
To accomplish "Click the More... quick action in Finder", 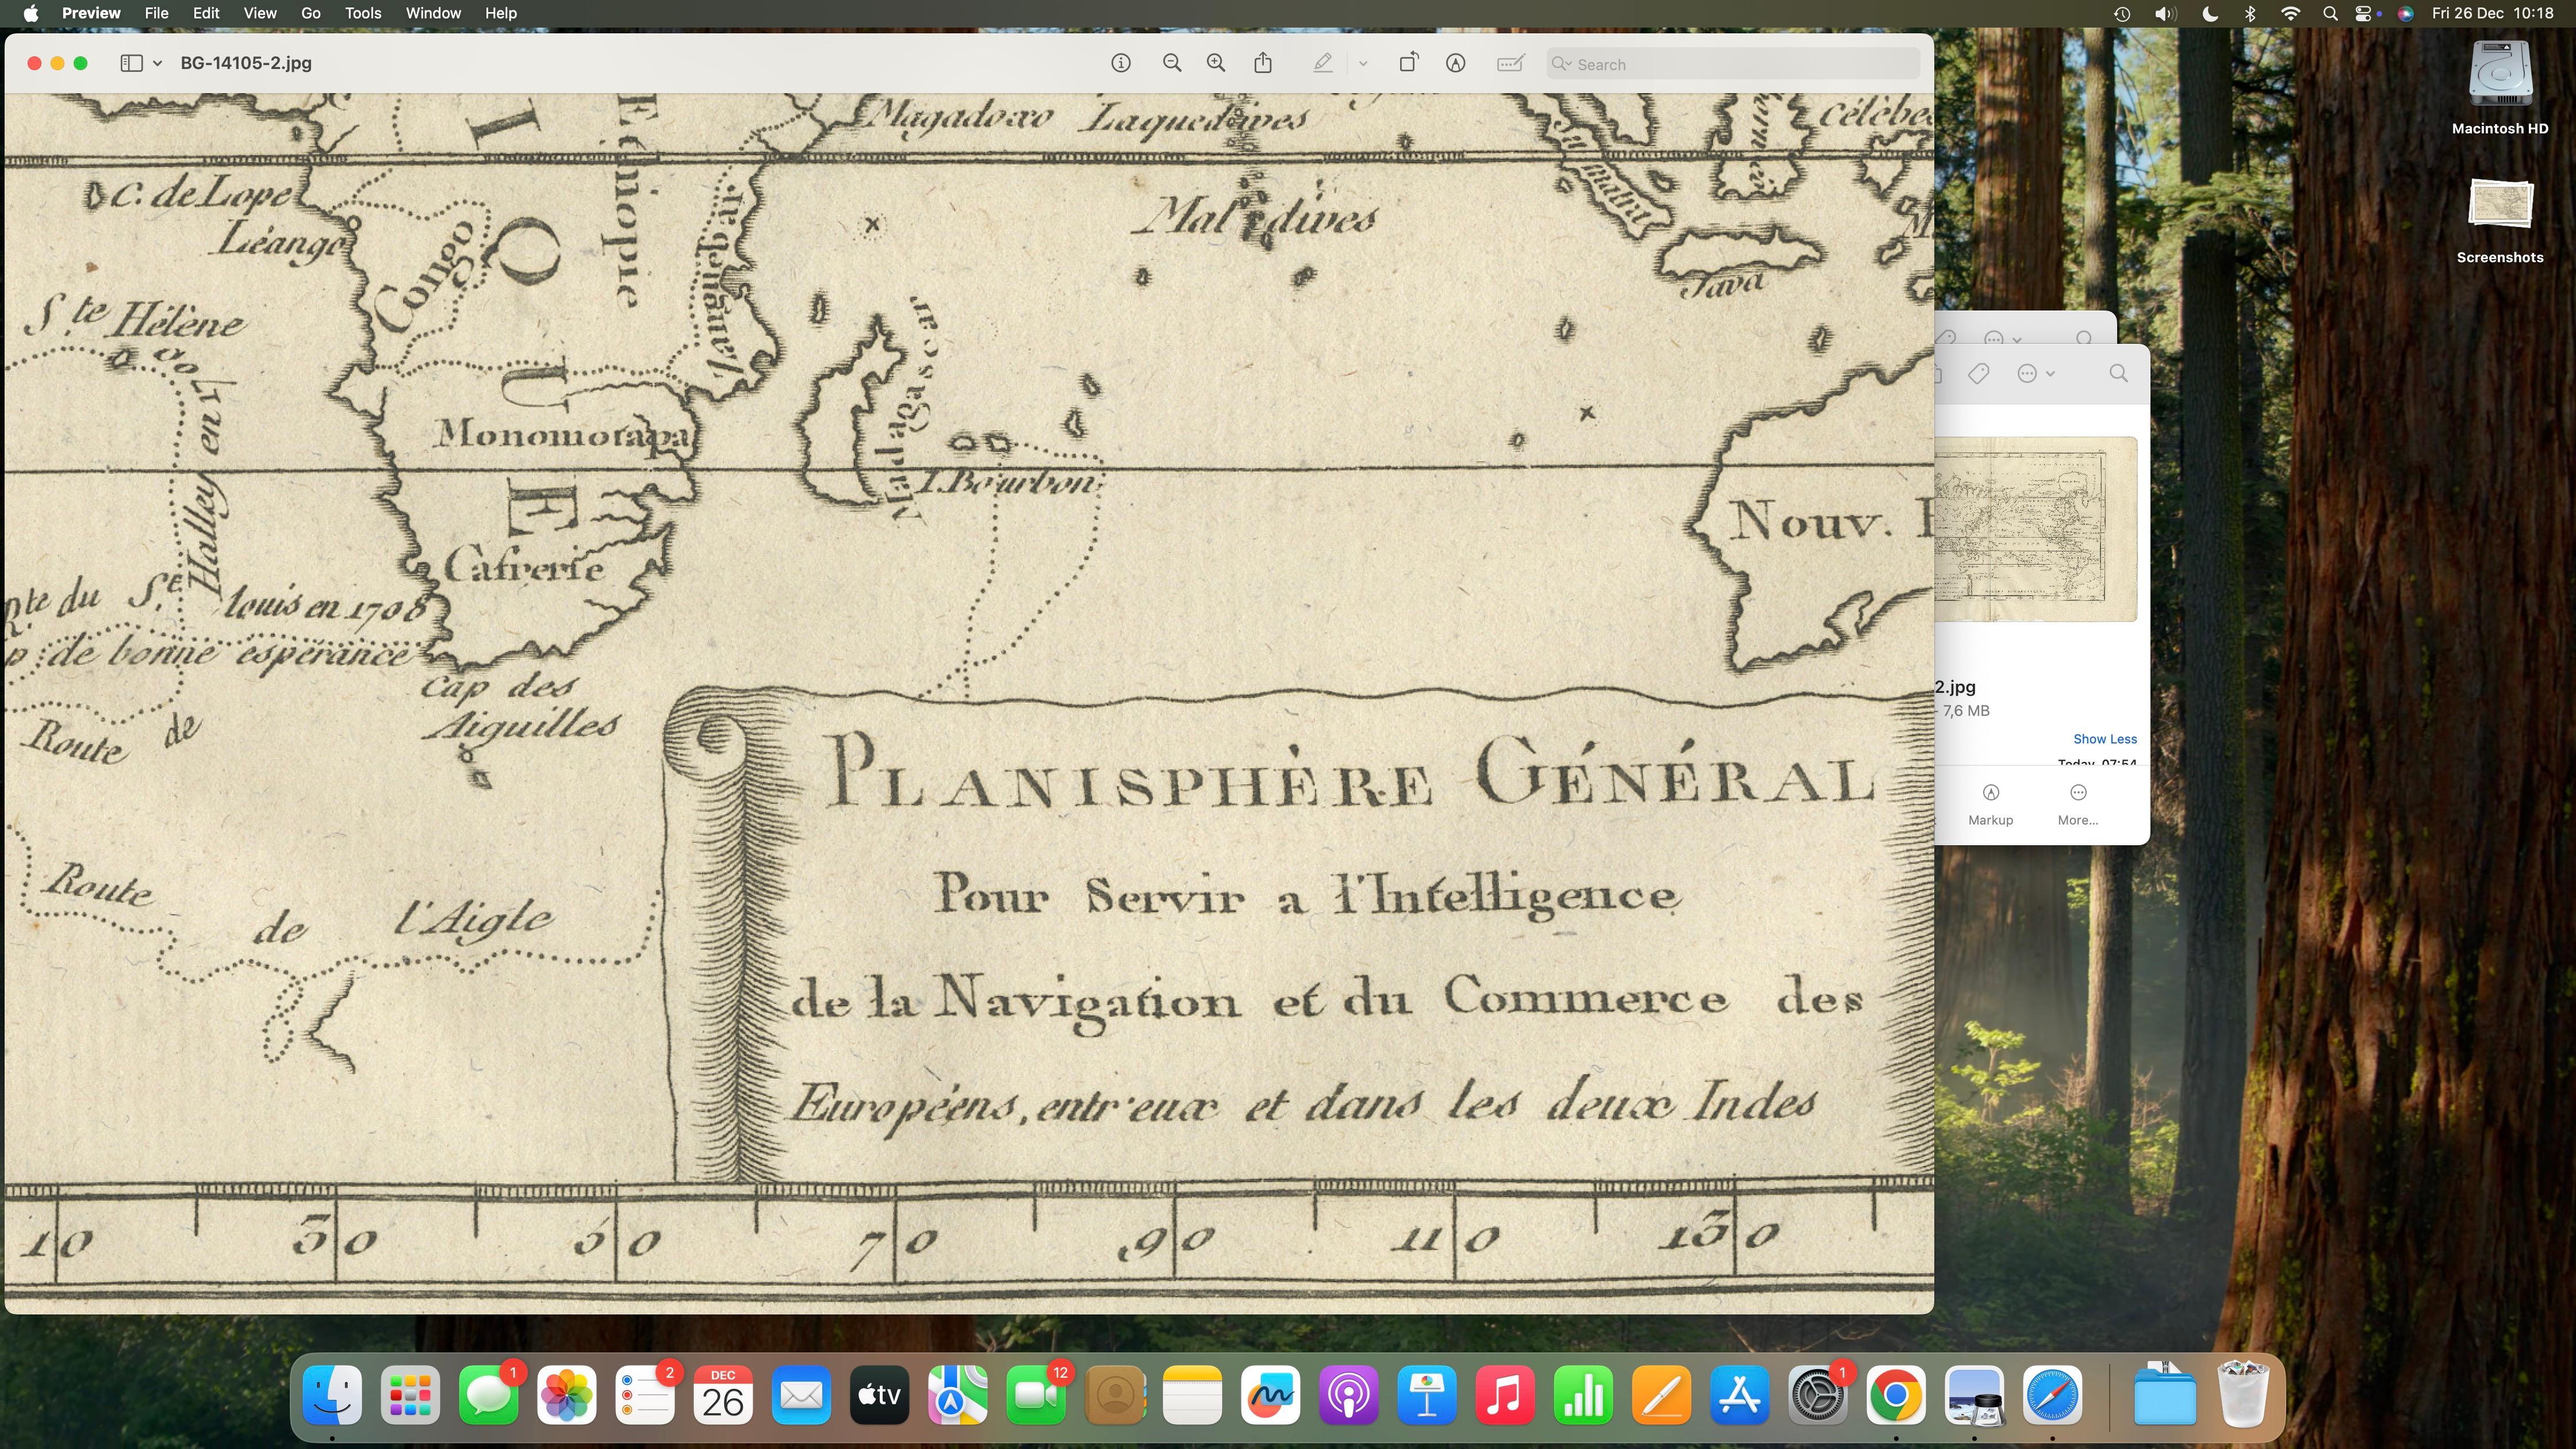I will pyautogui.click(x=2078, y=803).
